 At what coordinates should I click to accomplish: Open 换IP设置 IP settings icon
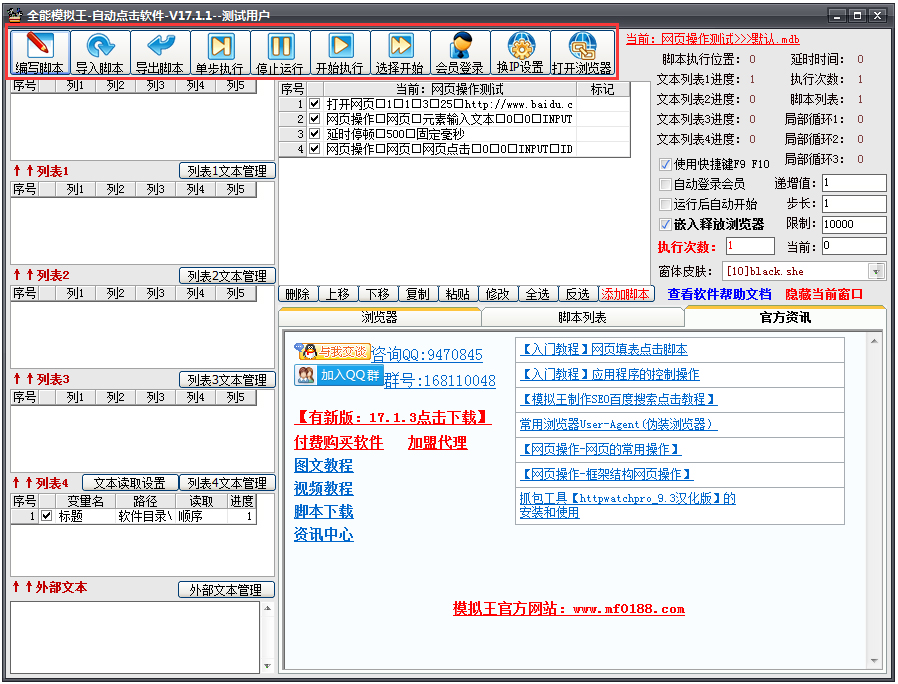click(x=519, y=48)
